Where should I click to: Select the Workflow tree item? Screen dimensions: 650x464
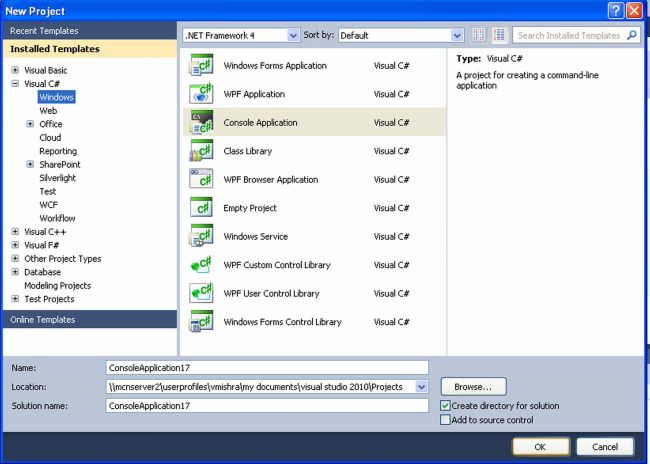click(x=57, y=218)
